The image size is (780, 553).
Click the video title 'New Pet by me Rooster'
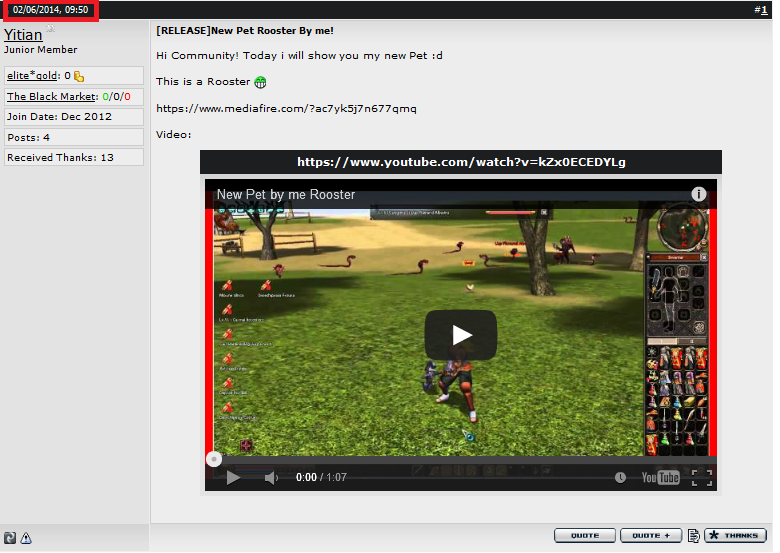pyautogui.click(x=286, y=194)
